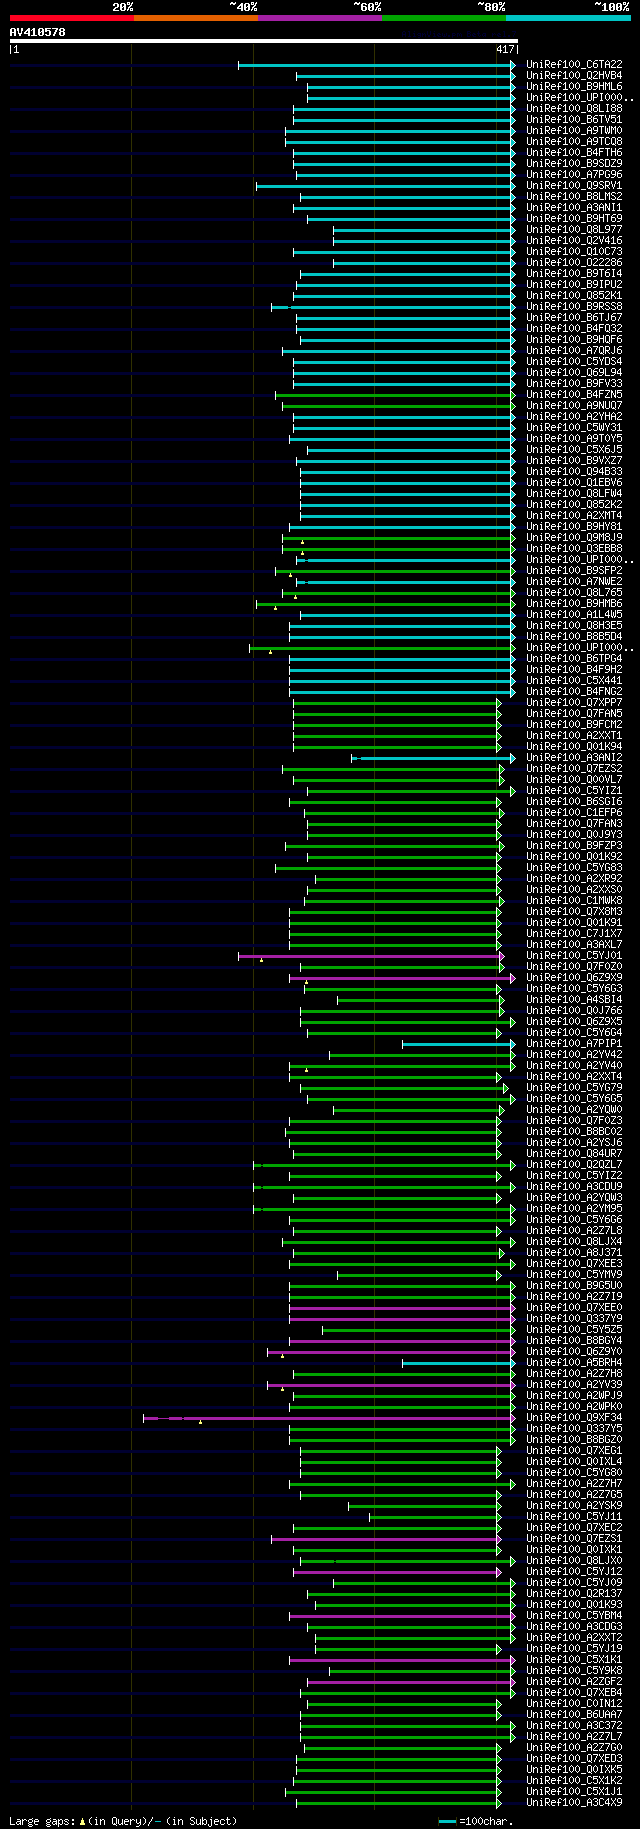The image size is (640, 1829).
Task: Select the UniRef100_Q9SRV1 label
Action: coord(574,186)
